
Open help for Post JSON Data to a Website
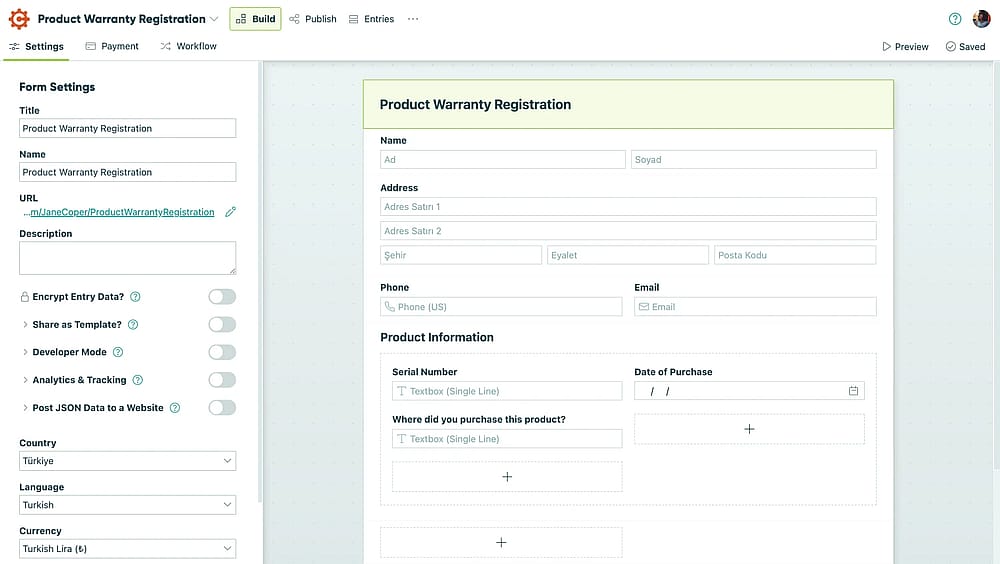click(x=175, y=408)
